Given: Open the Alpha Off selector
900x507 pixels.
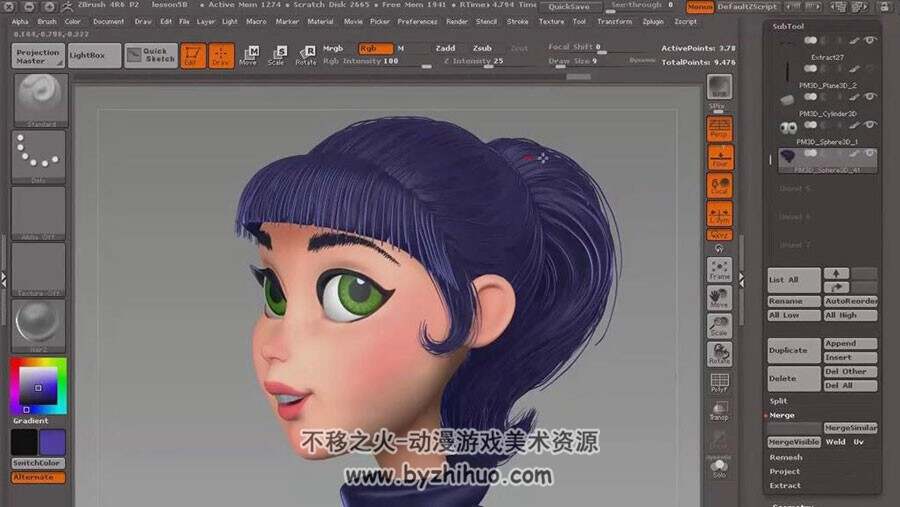Looking at the screenshot, I should click(38, 213).
